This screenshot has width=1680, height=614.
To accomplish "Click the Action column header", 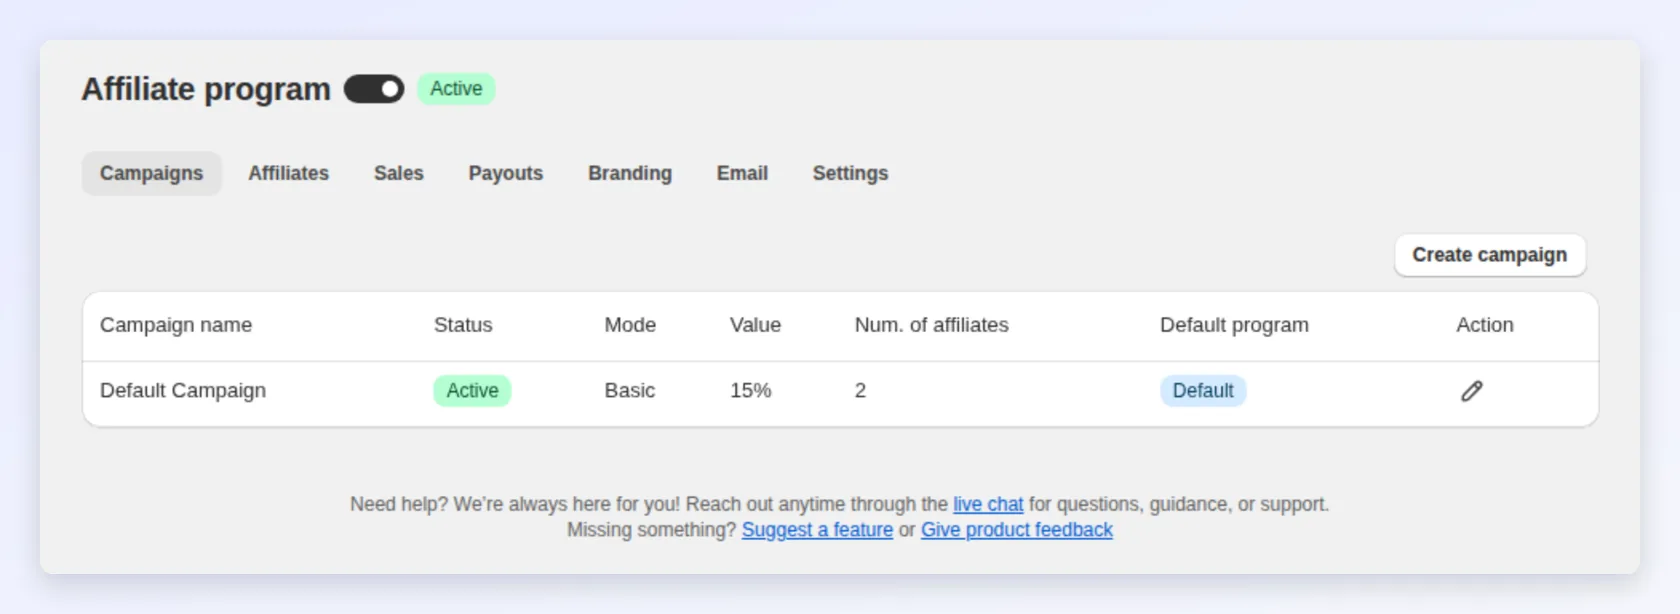I will [1485, 325].
